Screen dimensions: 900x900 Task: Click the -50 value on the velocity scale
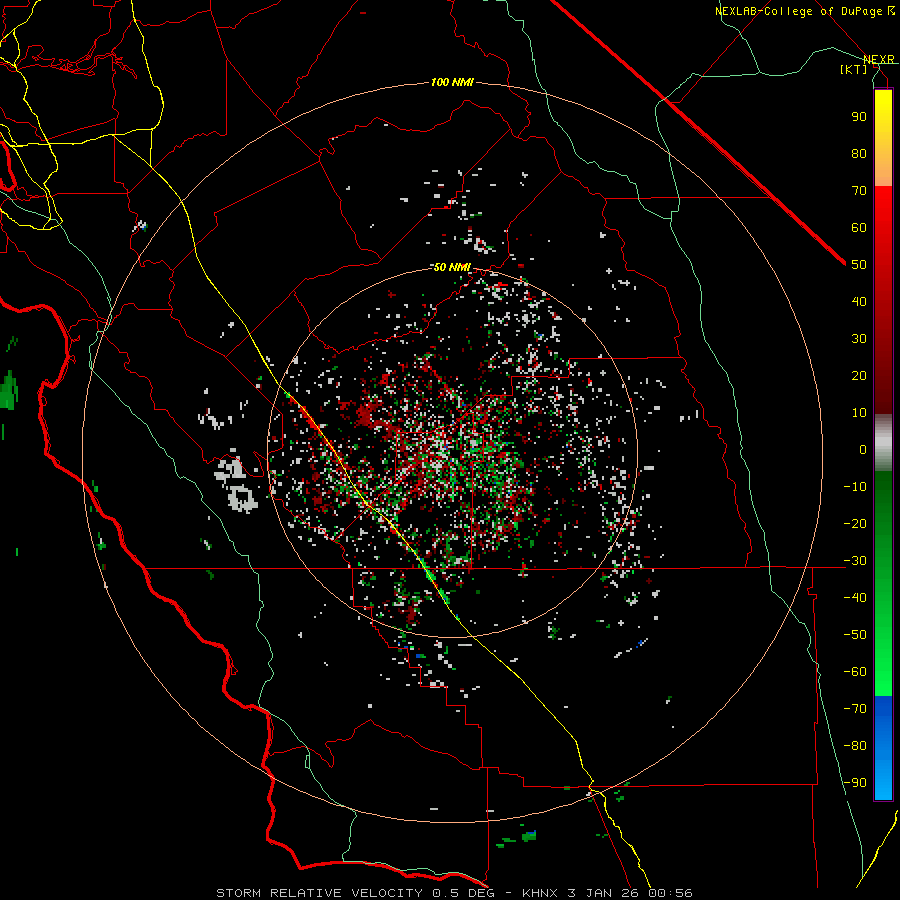(x=855, y=635)
